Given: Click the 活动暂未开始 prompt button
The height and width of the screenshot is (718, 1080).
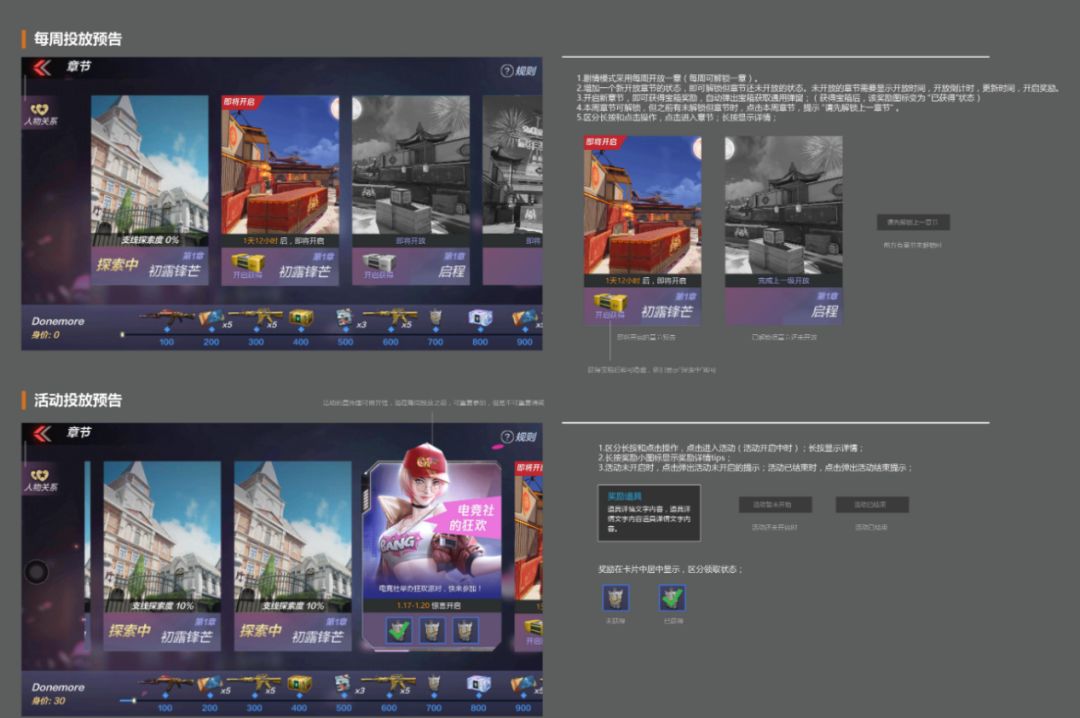Looking at the screenshot, I should [775, 505].
